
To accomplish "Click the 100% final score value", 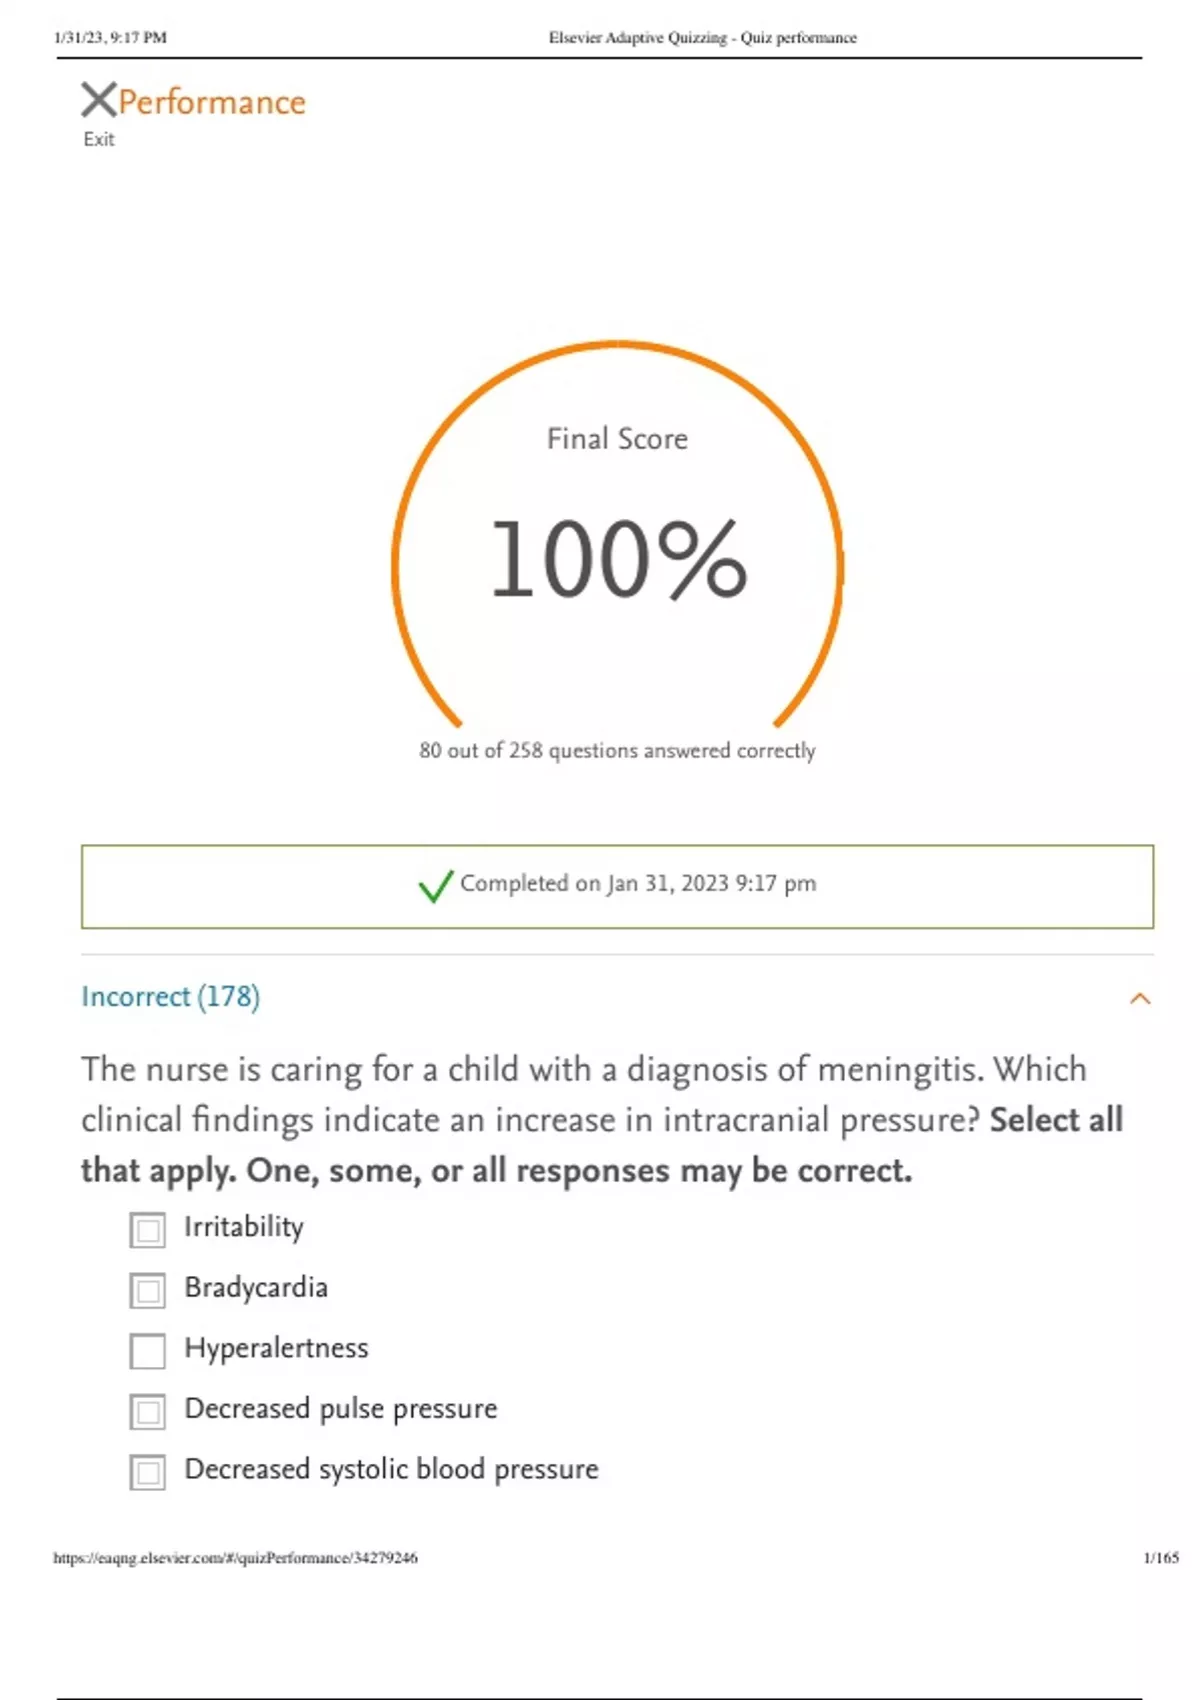I will pos(618,560).
